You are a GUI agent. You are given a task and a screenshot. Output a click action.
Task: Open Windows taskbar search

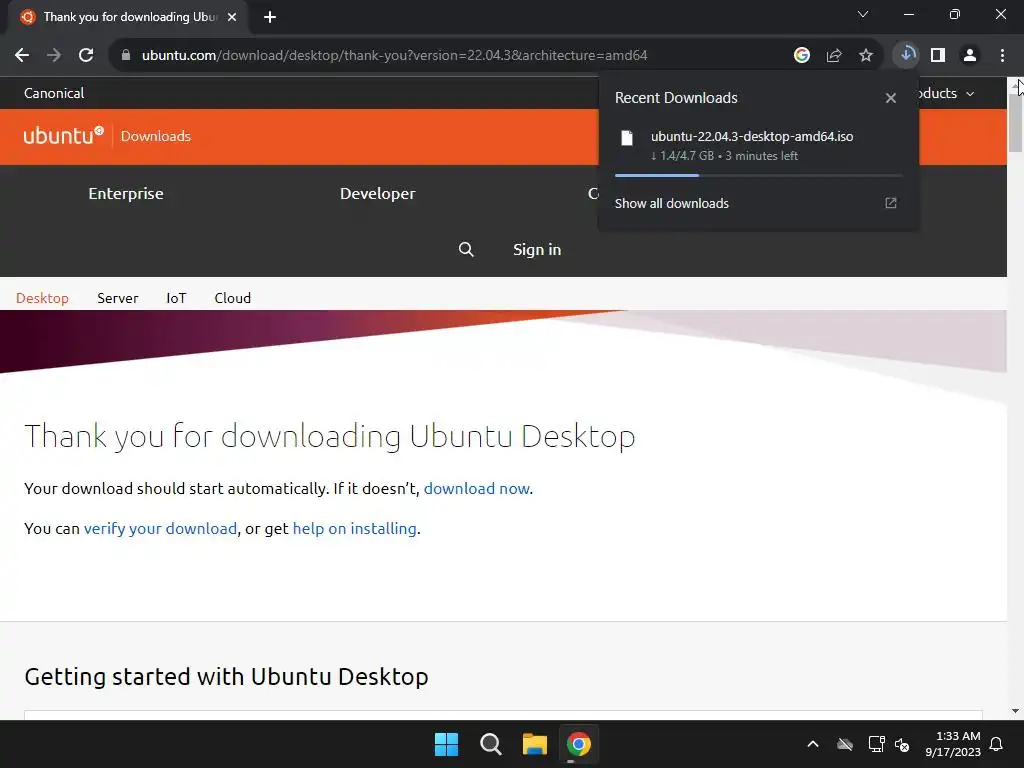coord(490,744)
